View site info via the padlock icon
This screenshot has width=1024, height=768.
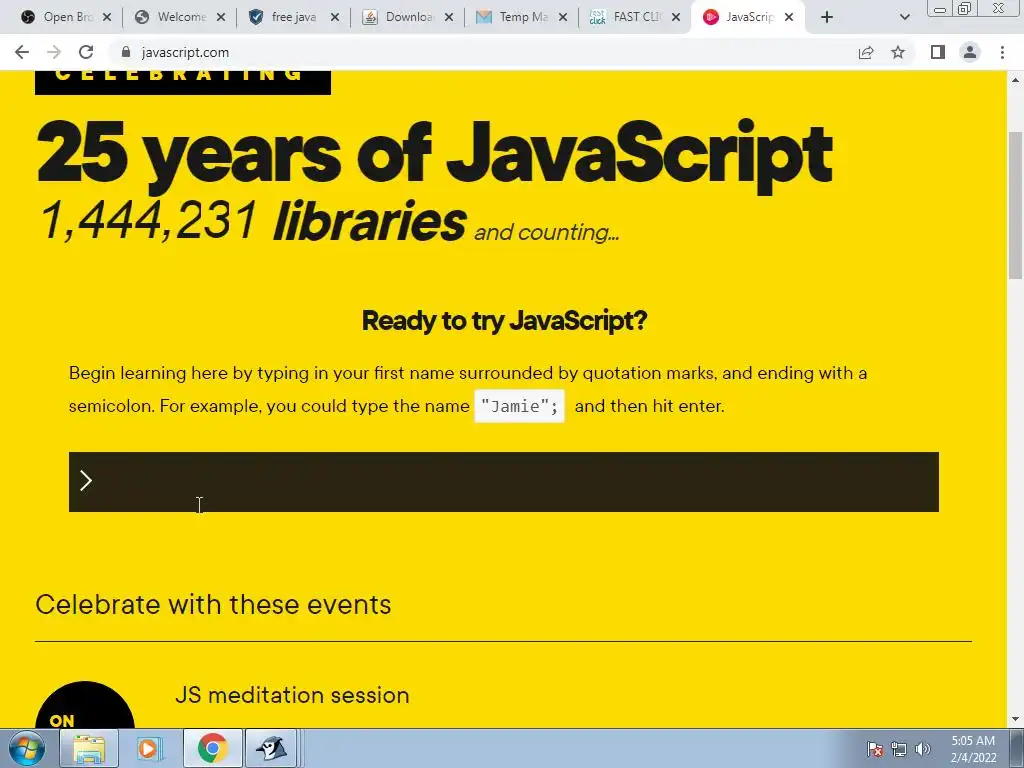[x=126, y=52]
